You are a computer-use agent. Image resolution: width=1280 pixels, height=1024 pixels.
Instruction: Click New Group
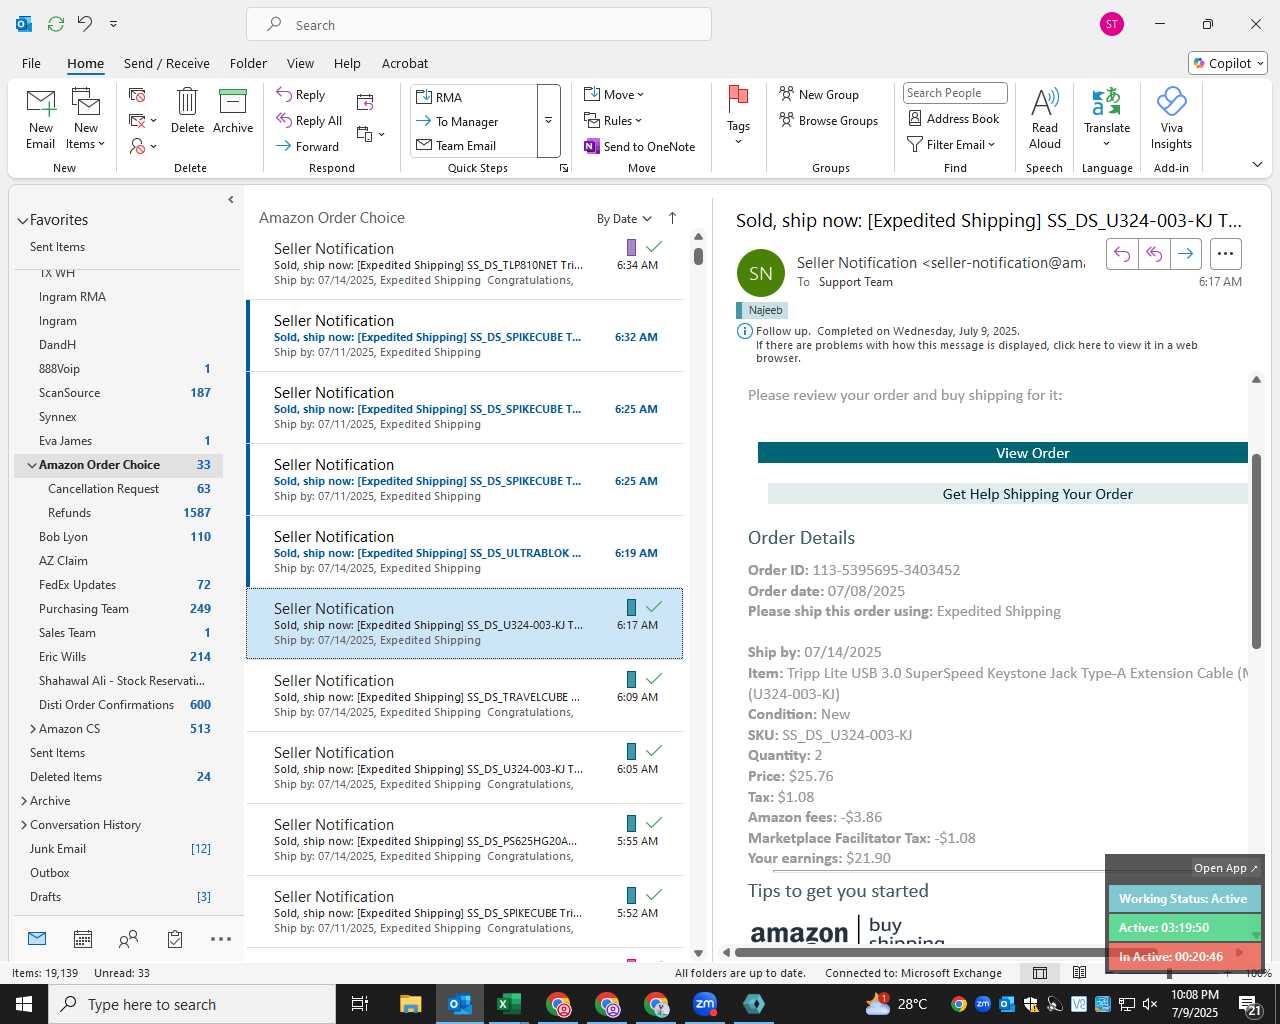(819, 95)
